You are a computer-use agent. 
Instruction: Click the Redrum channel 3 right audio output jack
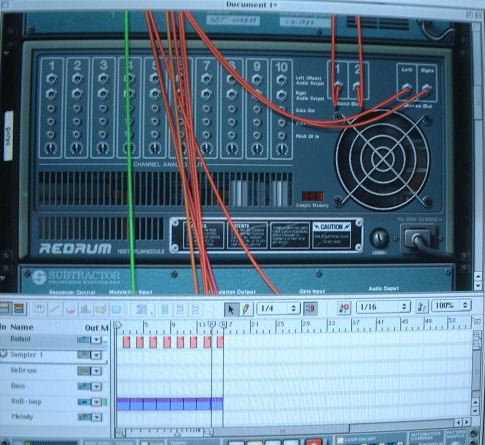click(x=103, y=94)
